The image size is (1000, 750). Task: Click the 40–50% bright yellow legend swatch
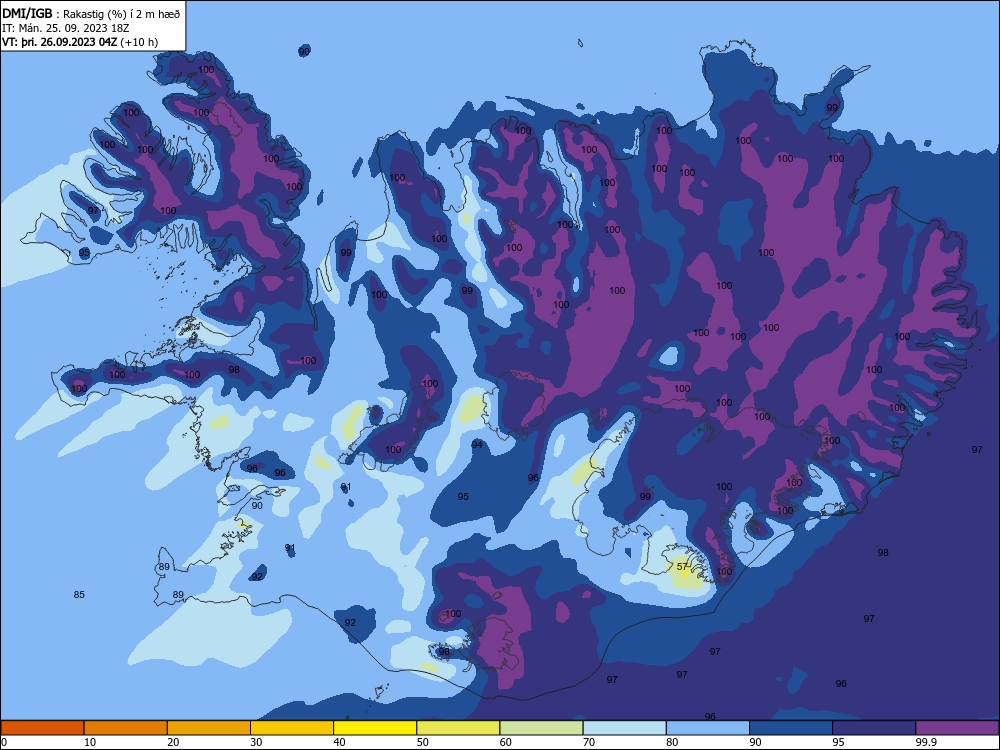point(375,728)
